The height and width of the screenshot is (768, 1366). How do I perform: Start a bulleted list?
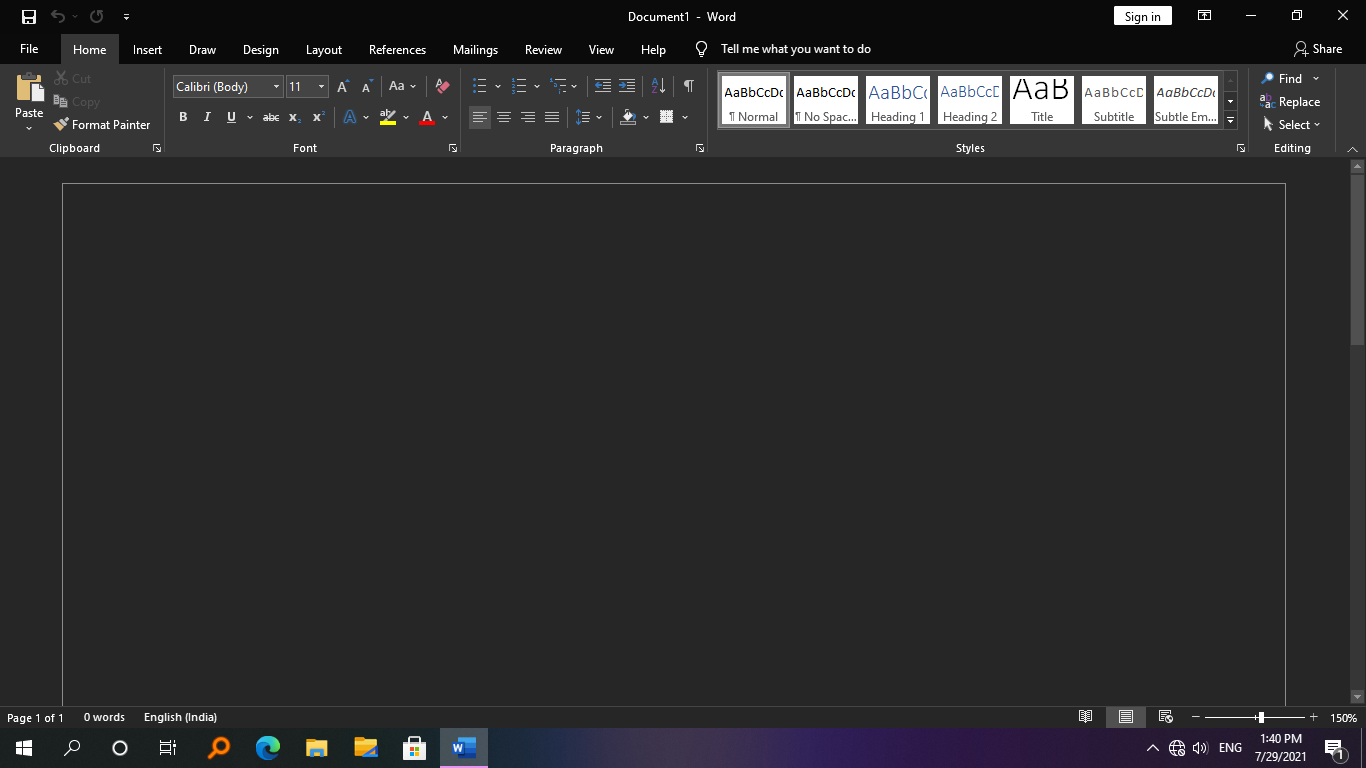(480, 87)
